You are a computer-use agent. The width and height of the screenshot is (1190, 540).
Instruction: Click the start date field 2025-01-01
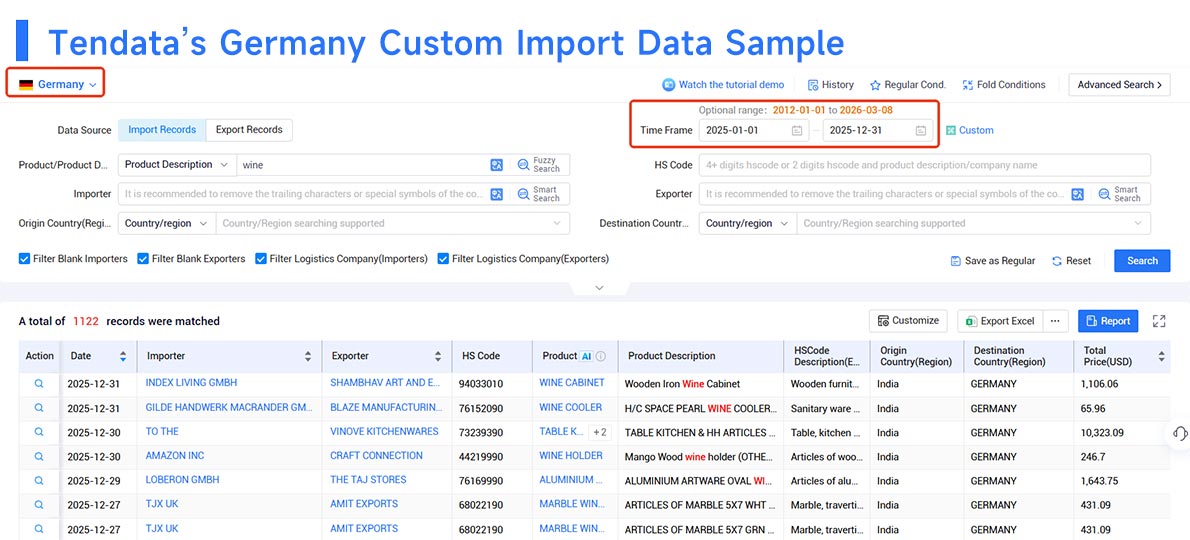coord(754,130)
